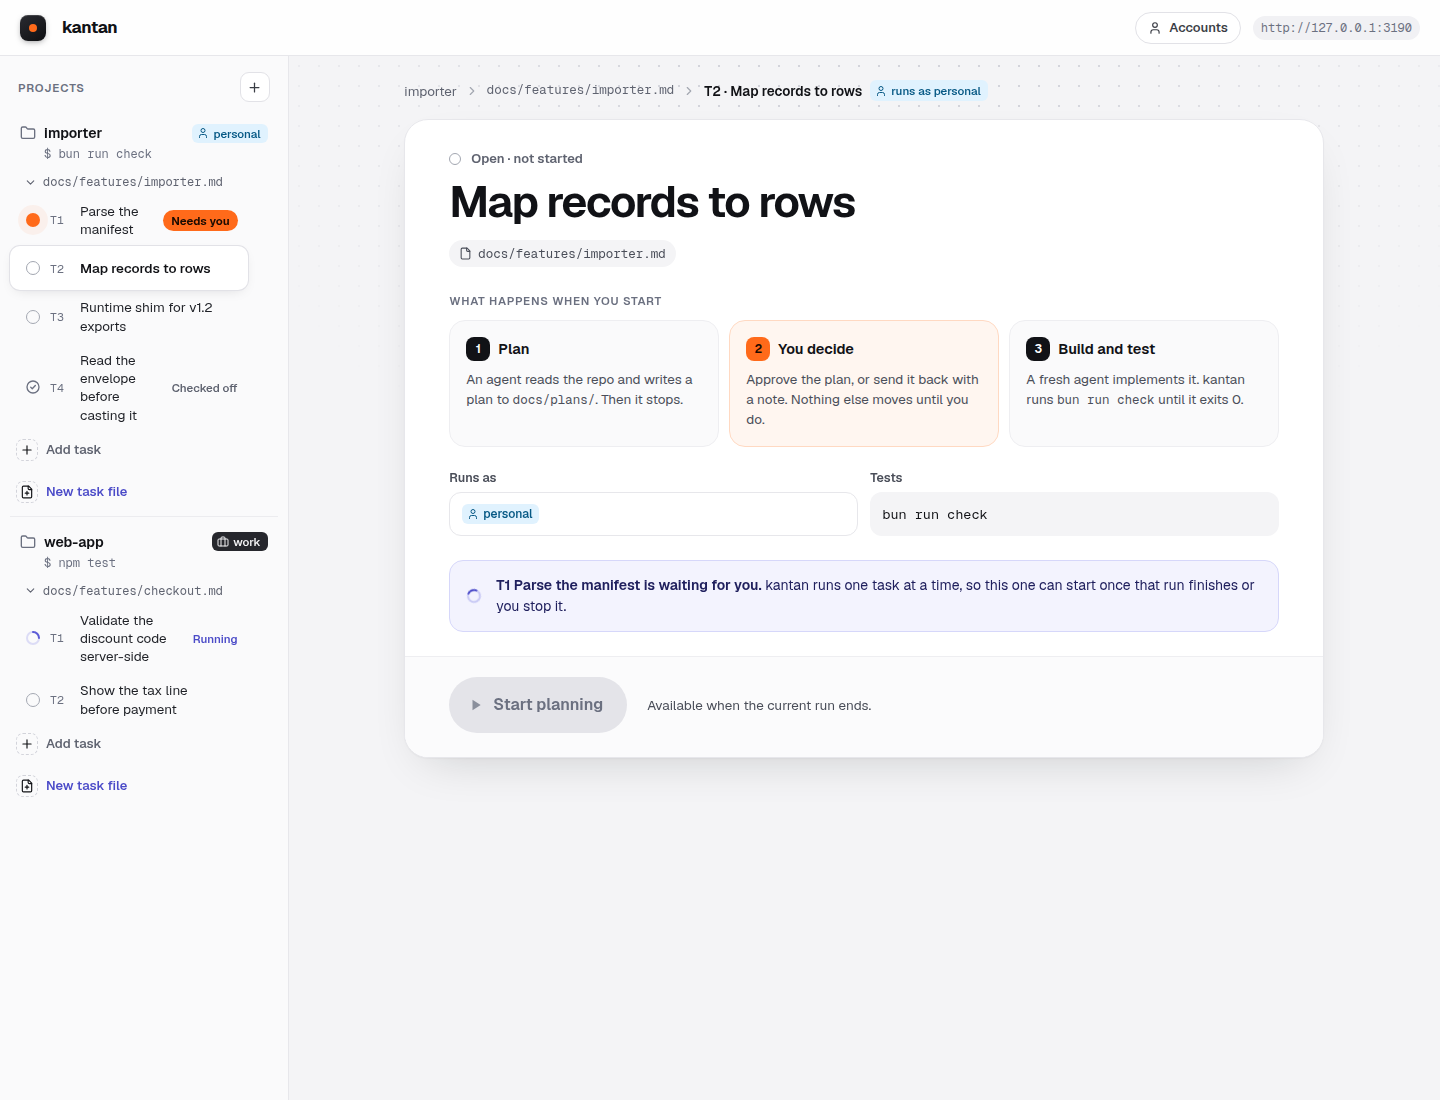Screen dimensions: 1440x1100
Task: Click the runs as personal breadcrumb badge
Action: tap(928, 91)
